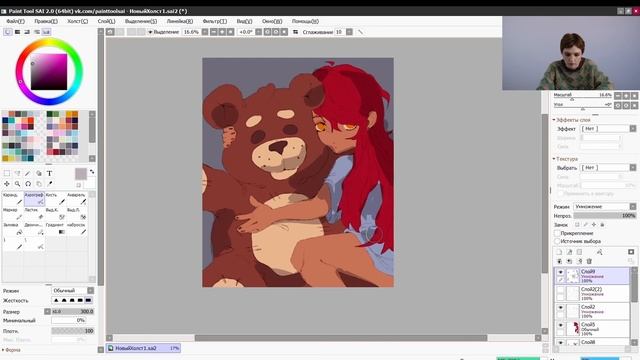Select the softest Жесткость brush shape
The image size is (640, 360).
[56, 300]
